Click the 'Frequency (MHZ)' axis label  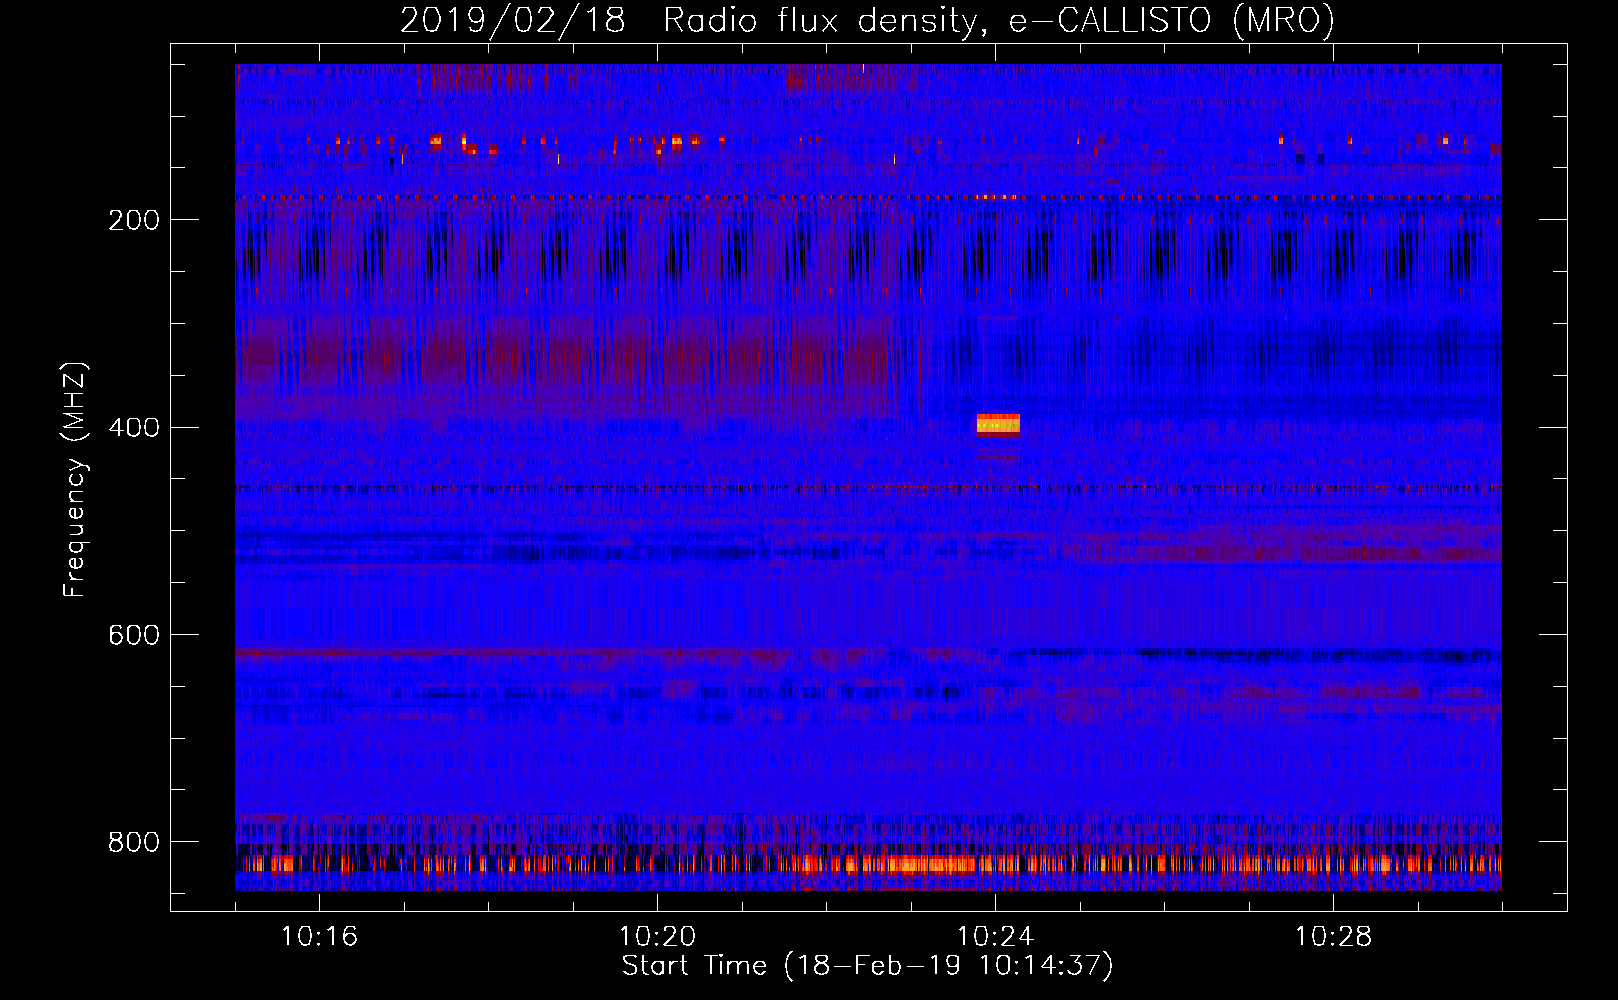(75, 479)
